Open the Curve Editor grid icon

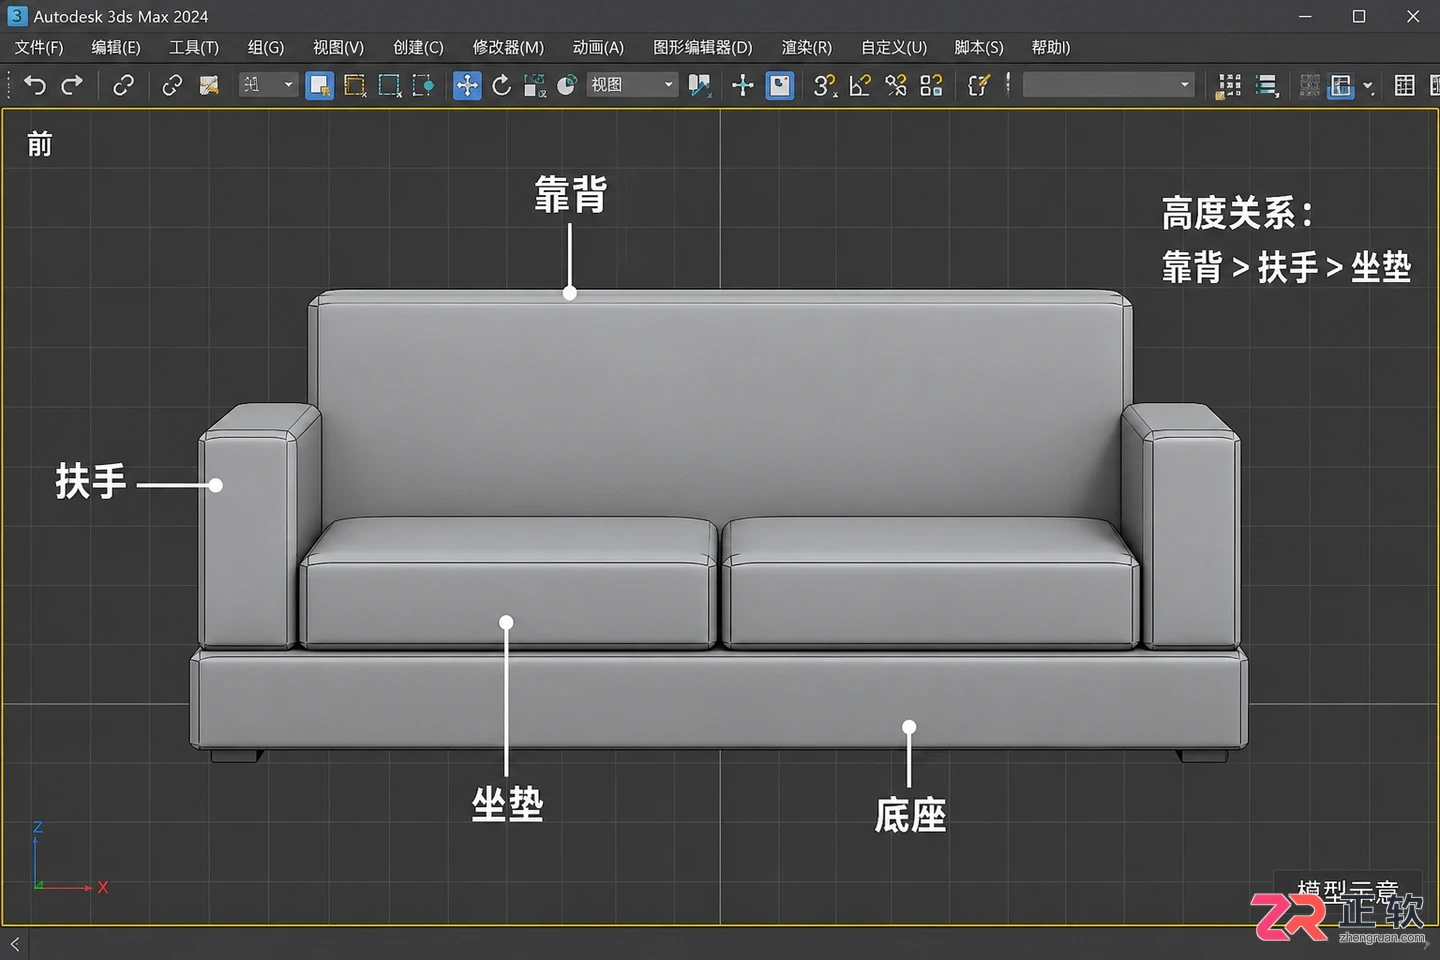click(x=1404, y=85)
